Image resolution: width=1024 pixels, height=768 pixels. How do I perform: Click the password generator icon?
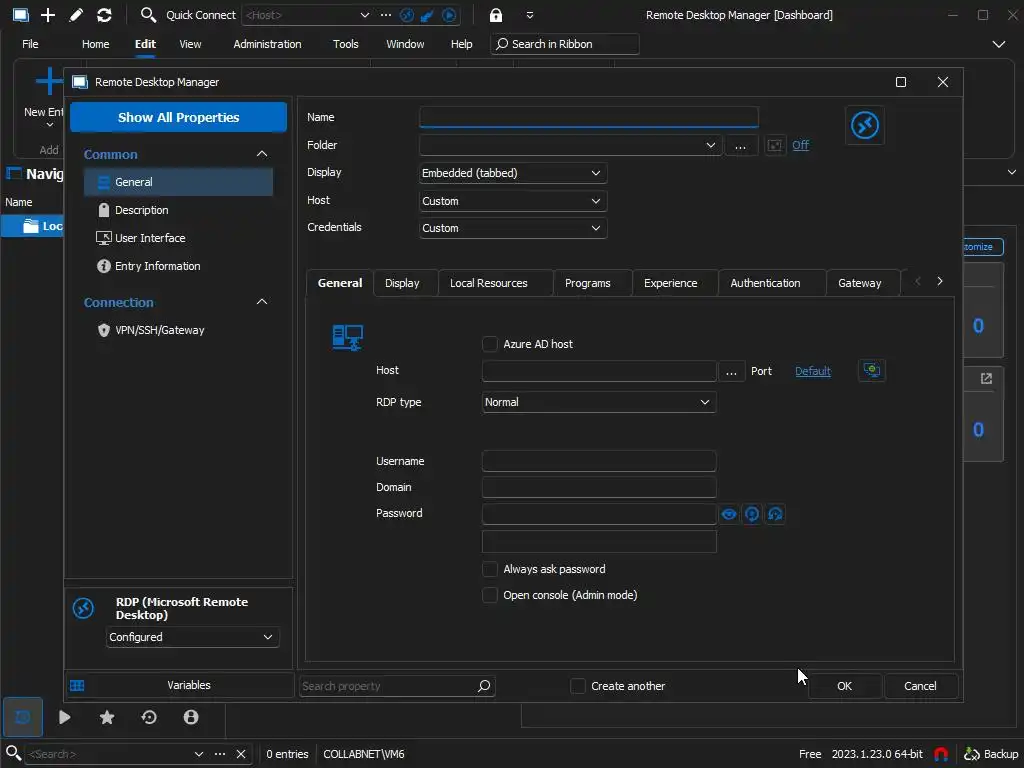tap(752, 514)
